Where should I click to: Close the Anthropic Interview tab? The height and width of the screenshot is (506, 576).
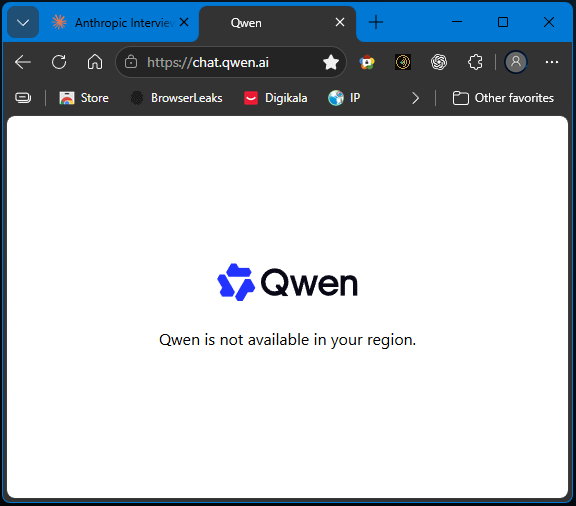click(x=184, y=22)
